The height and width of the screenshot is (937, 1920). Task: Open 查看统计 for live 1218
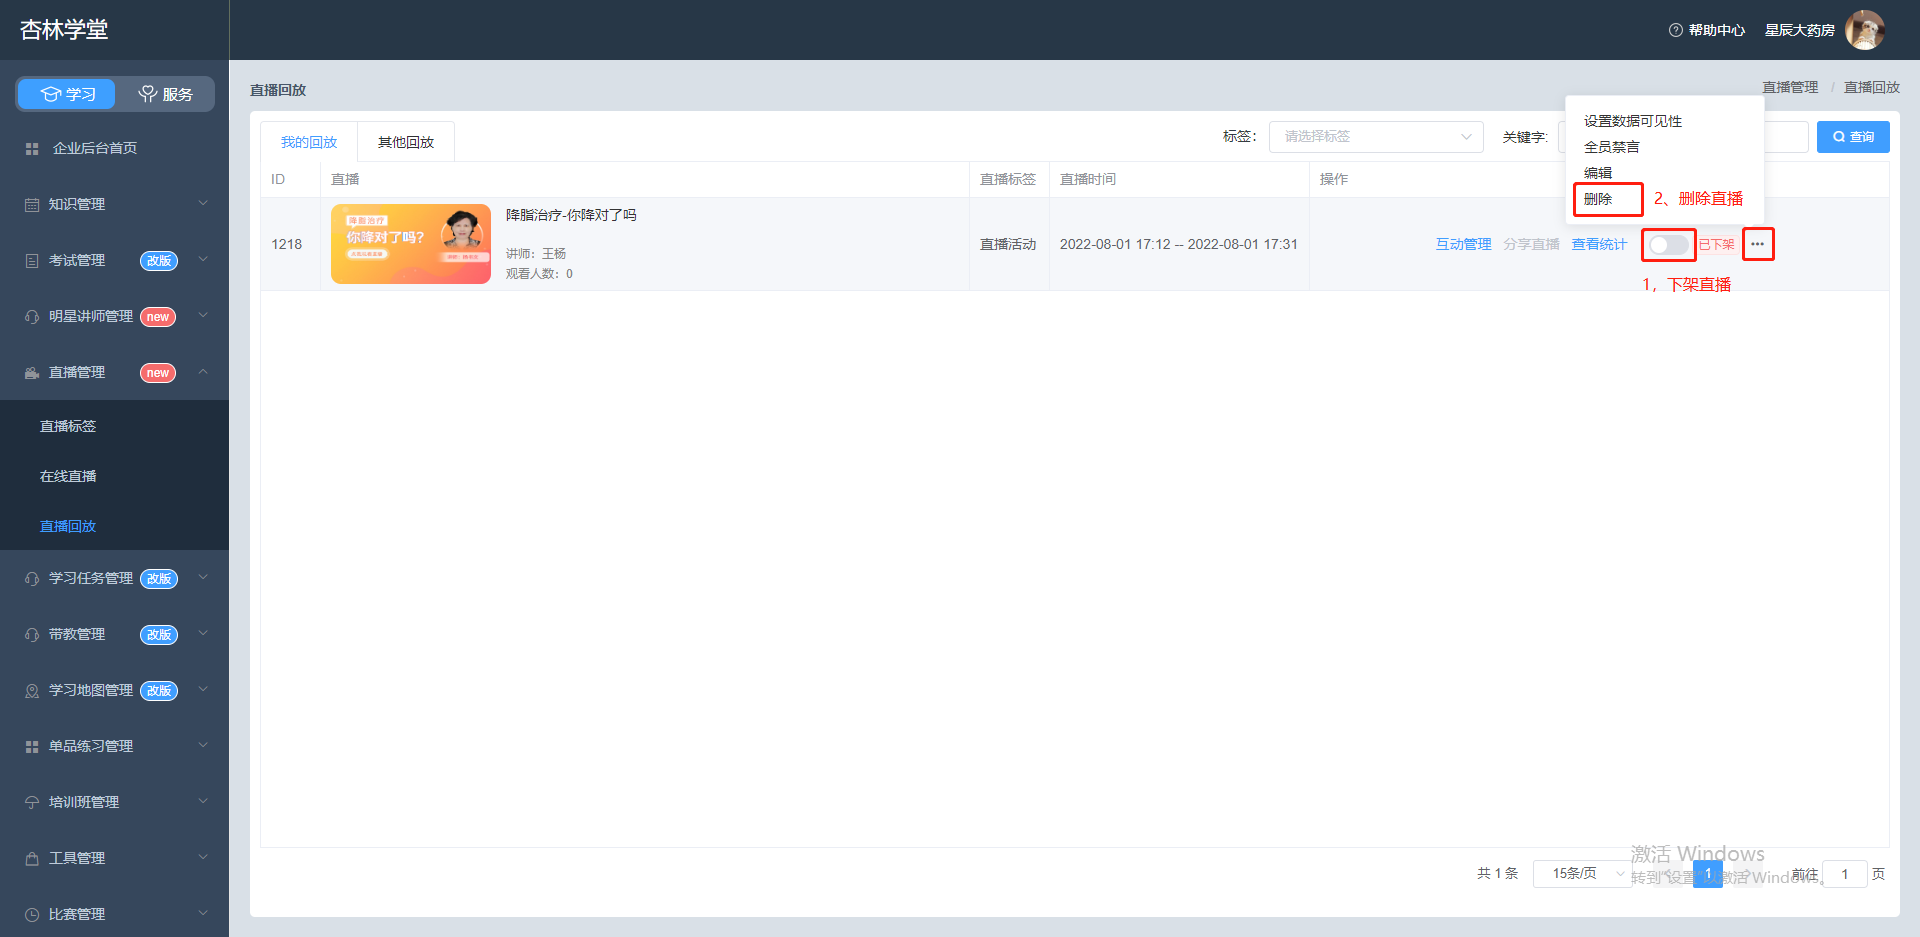click(1599, 244)
